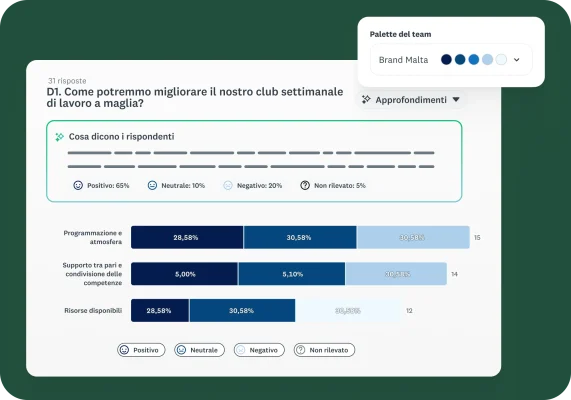The width and height of the screenshot is (571, 400).
Task: Click the 28,58% segment of Programmazione e atmosfera
Action: [187, 238]
